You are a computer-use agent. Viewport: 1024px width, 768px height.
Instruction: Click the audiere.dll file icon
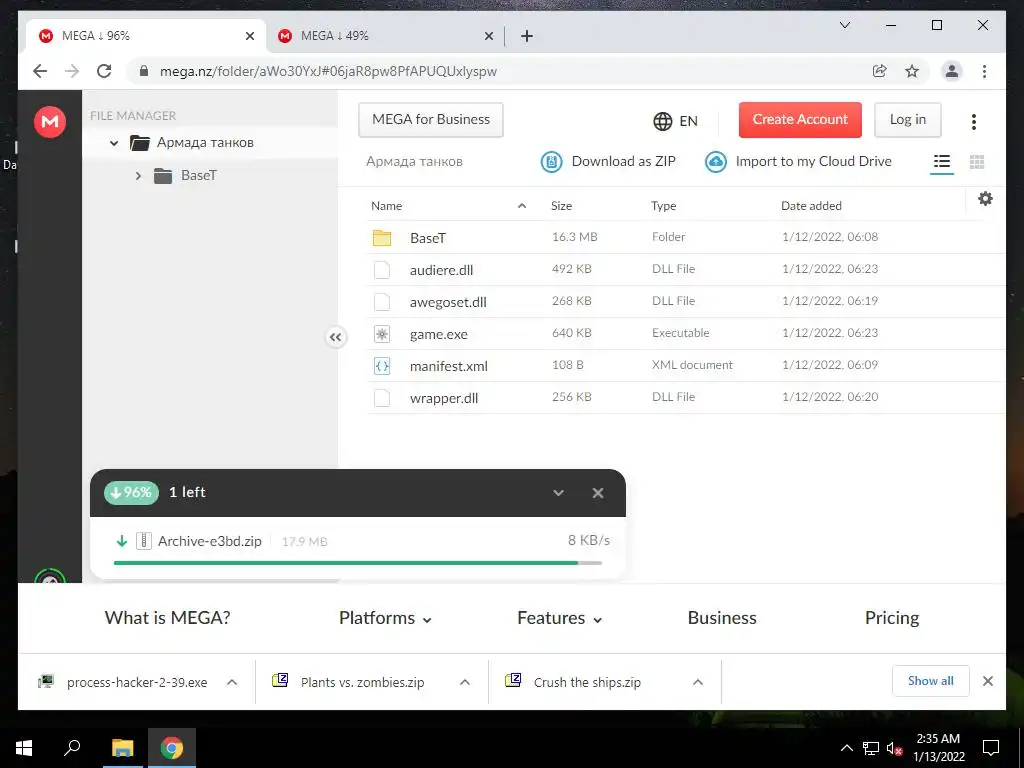(x=382, y=270)
